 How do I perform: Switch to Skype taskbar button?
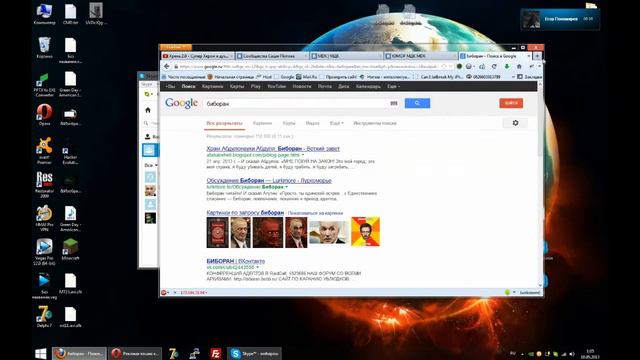pyautogui.click(x=254, y=353)
